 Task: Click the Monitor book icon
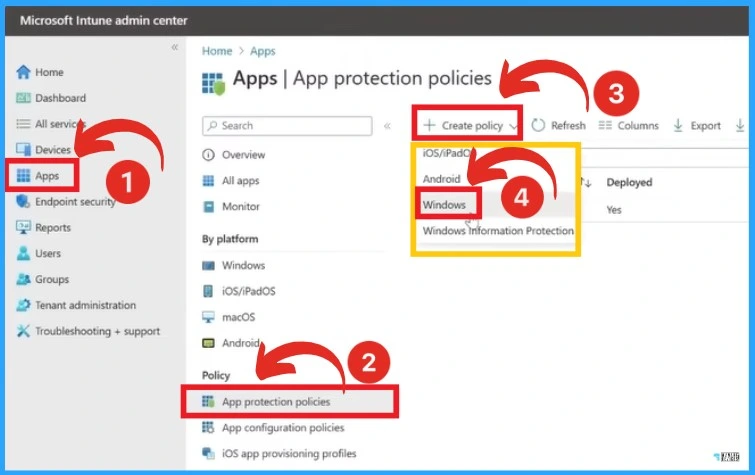click(208, 206)
